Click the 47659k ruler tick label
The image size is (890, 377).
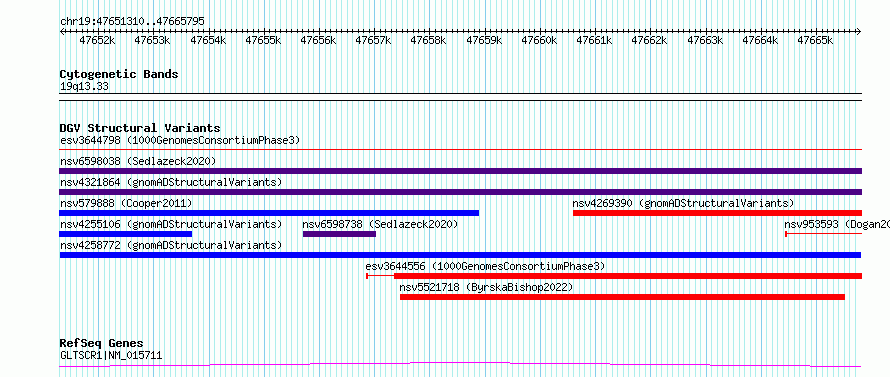(484, 40)
